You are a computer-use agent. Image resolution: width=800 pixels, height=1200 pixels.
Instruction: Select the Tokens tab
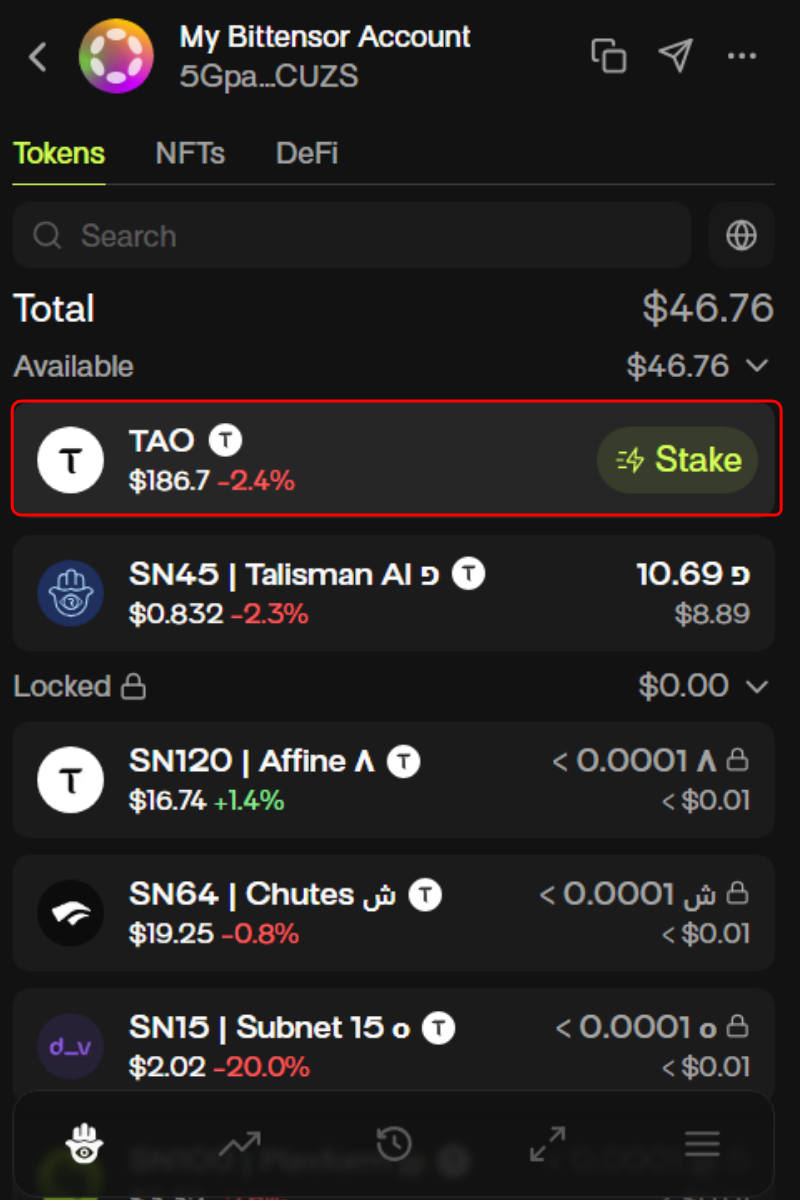click(x=59, y=154)
